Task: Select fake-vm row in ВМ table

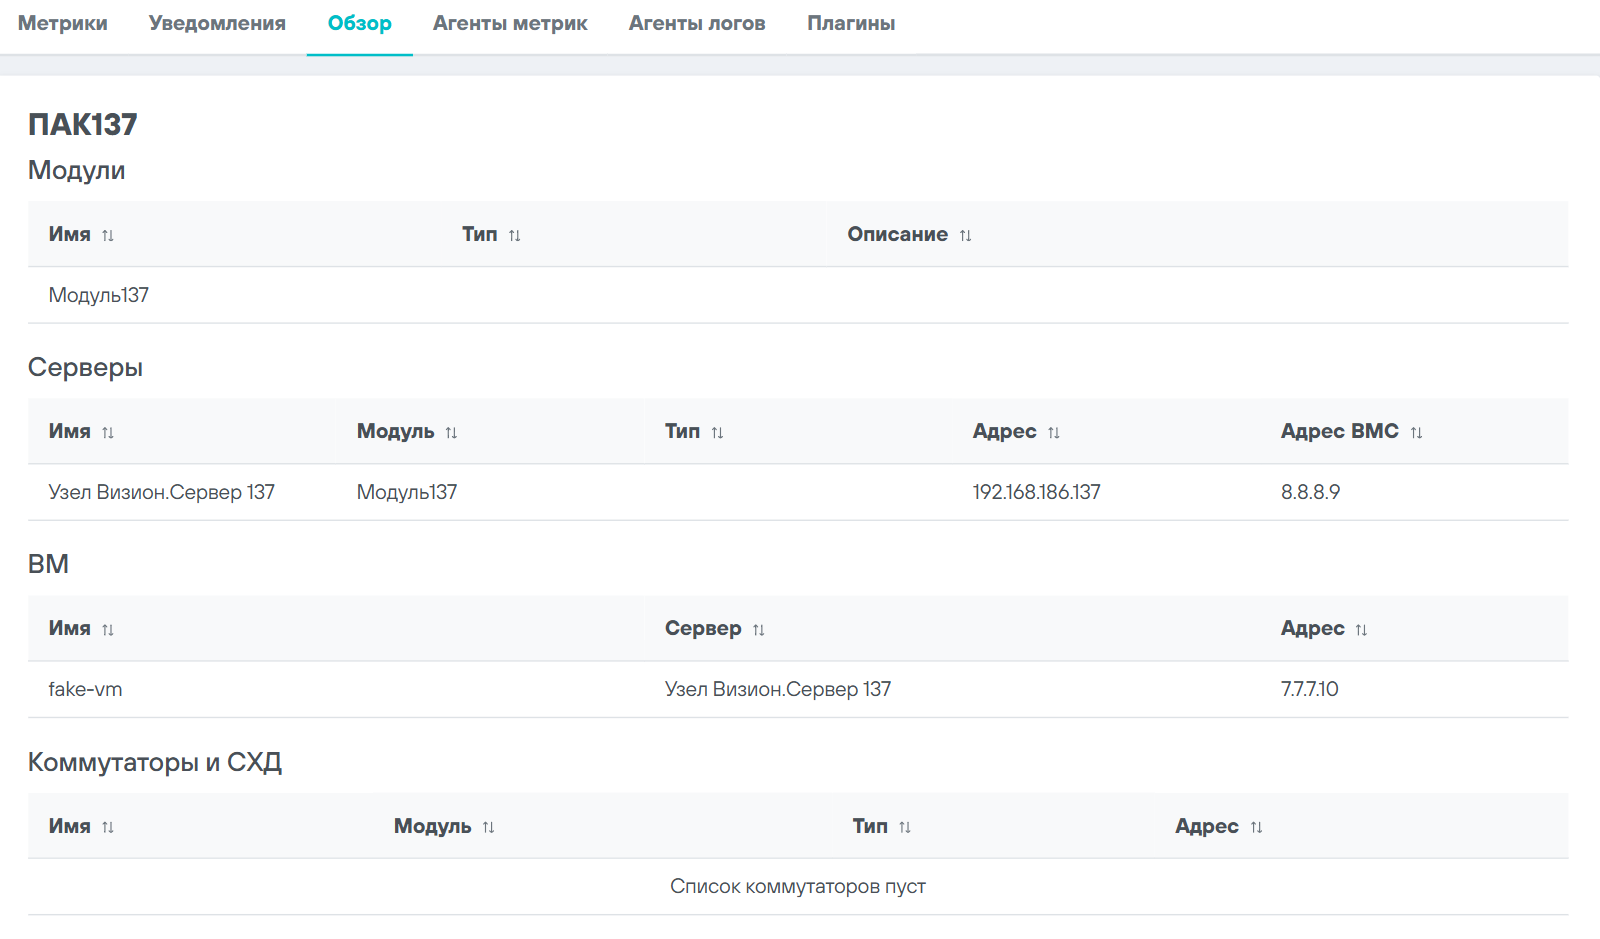Action: point(86,689)
